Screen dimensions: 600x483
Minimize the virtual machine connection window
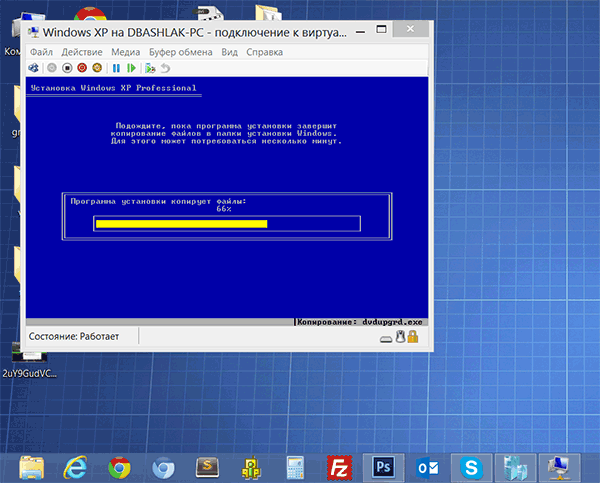coord(360,31)
